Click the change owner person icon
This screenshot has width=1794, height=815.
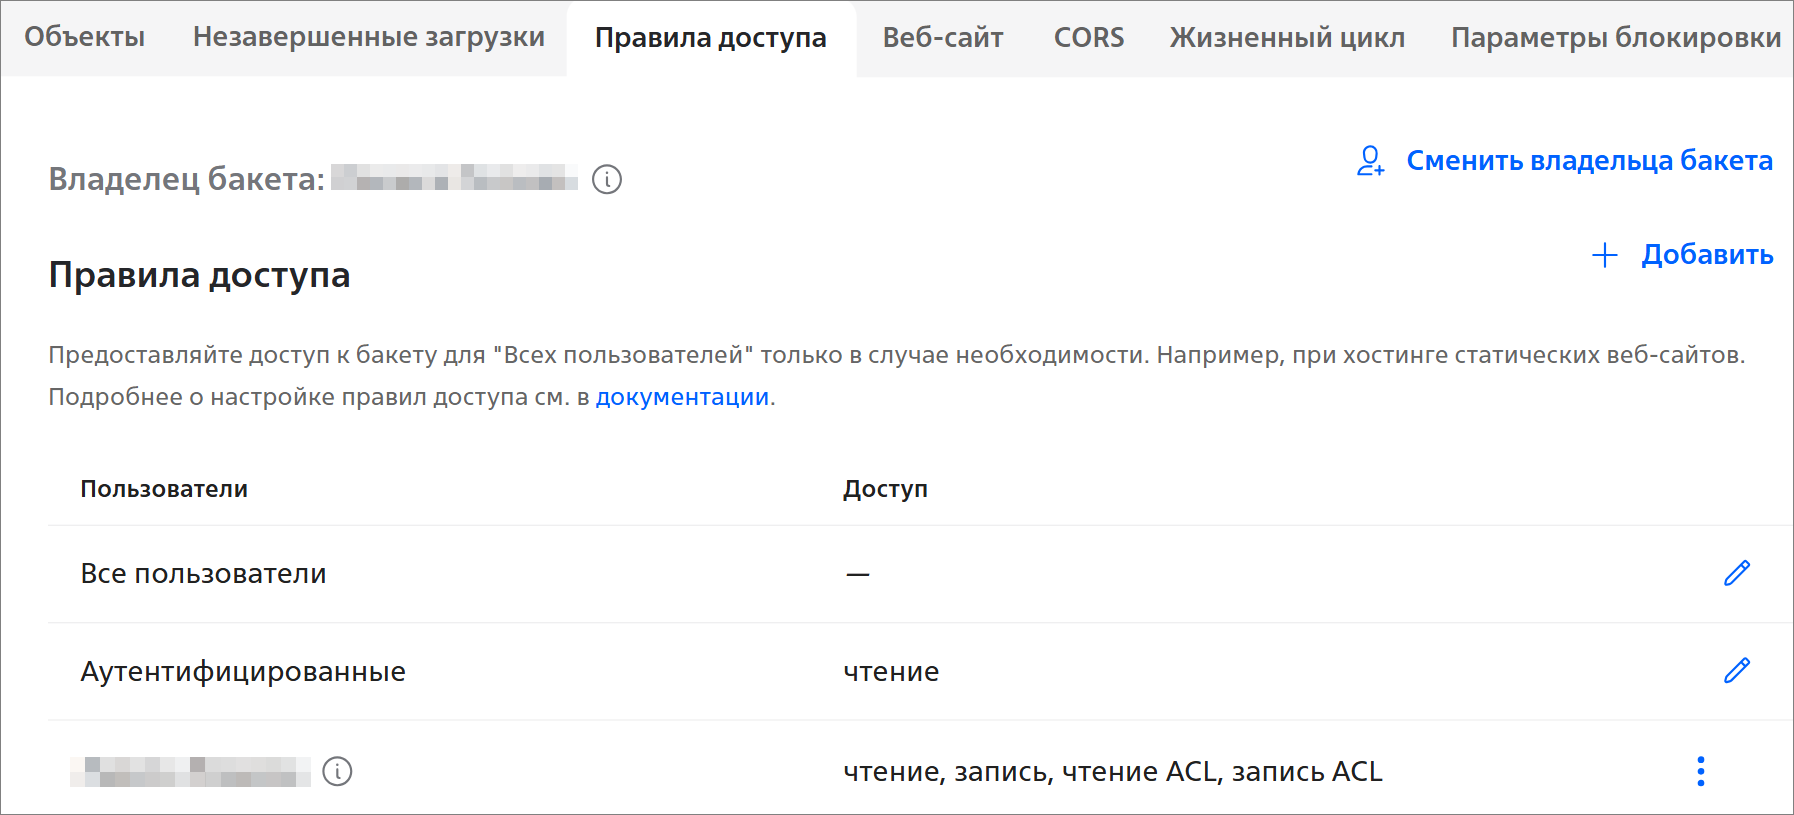1370,161
